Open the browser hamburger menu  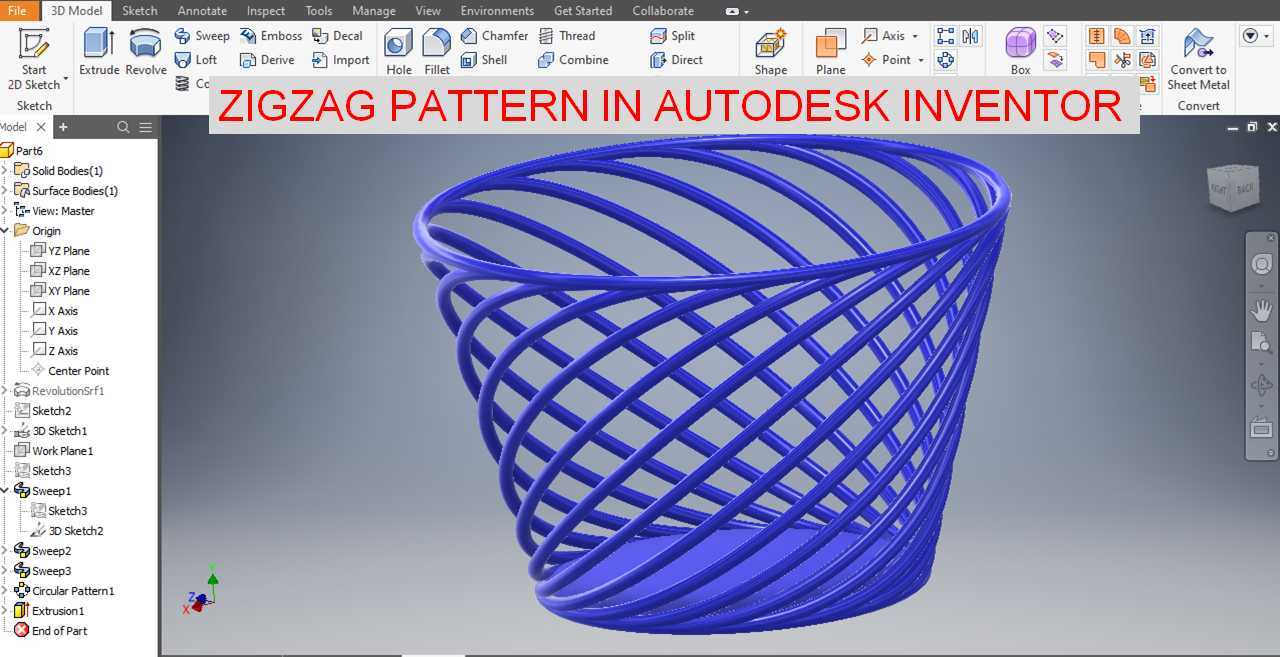click(x=146, y=127)
